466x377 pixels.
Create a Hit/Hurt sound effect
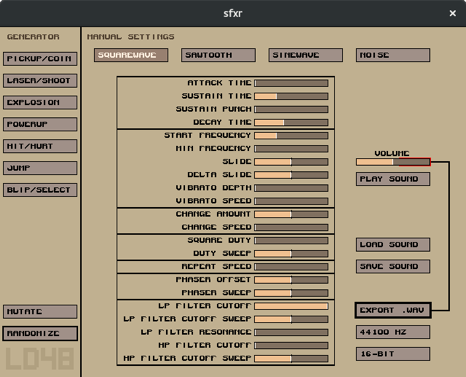click(40, 146)
